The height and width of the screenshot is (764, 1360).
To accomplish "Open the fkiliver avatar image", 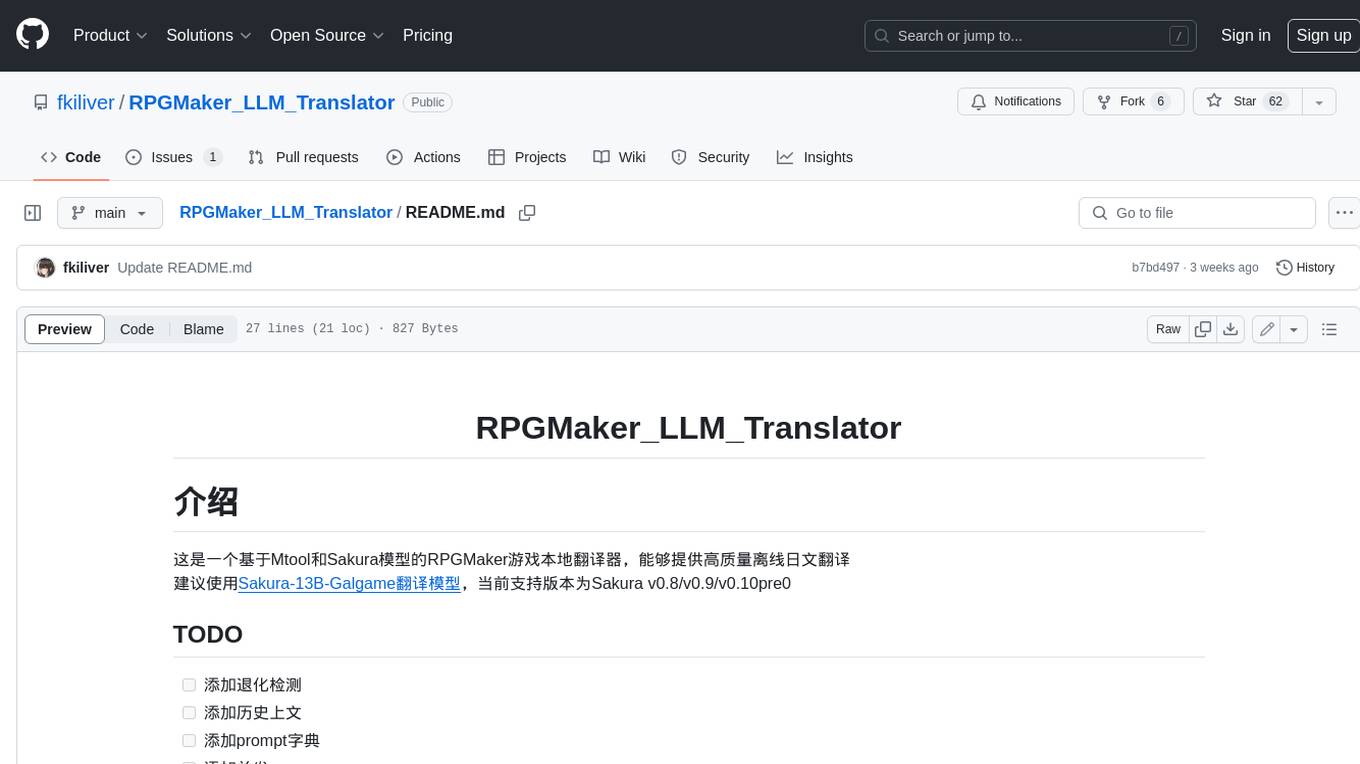I will tap(45, 267).
